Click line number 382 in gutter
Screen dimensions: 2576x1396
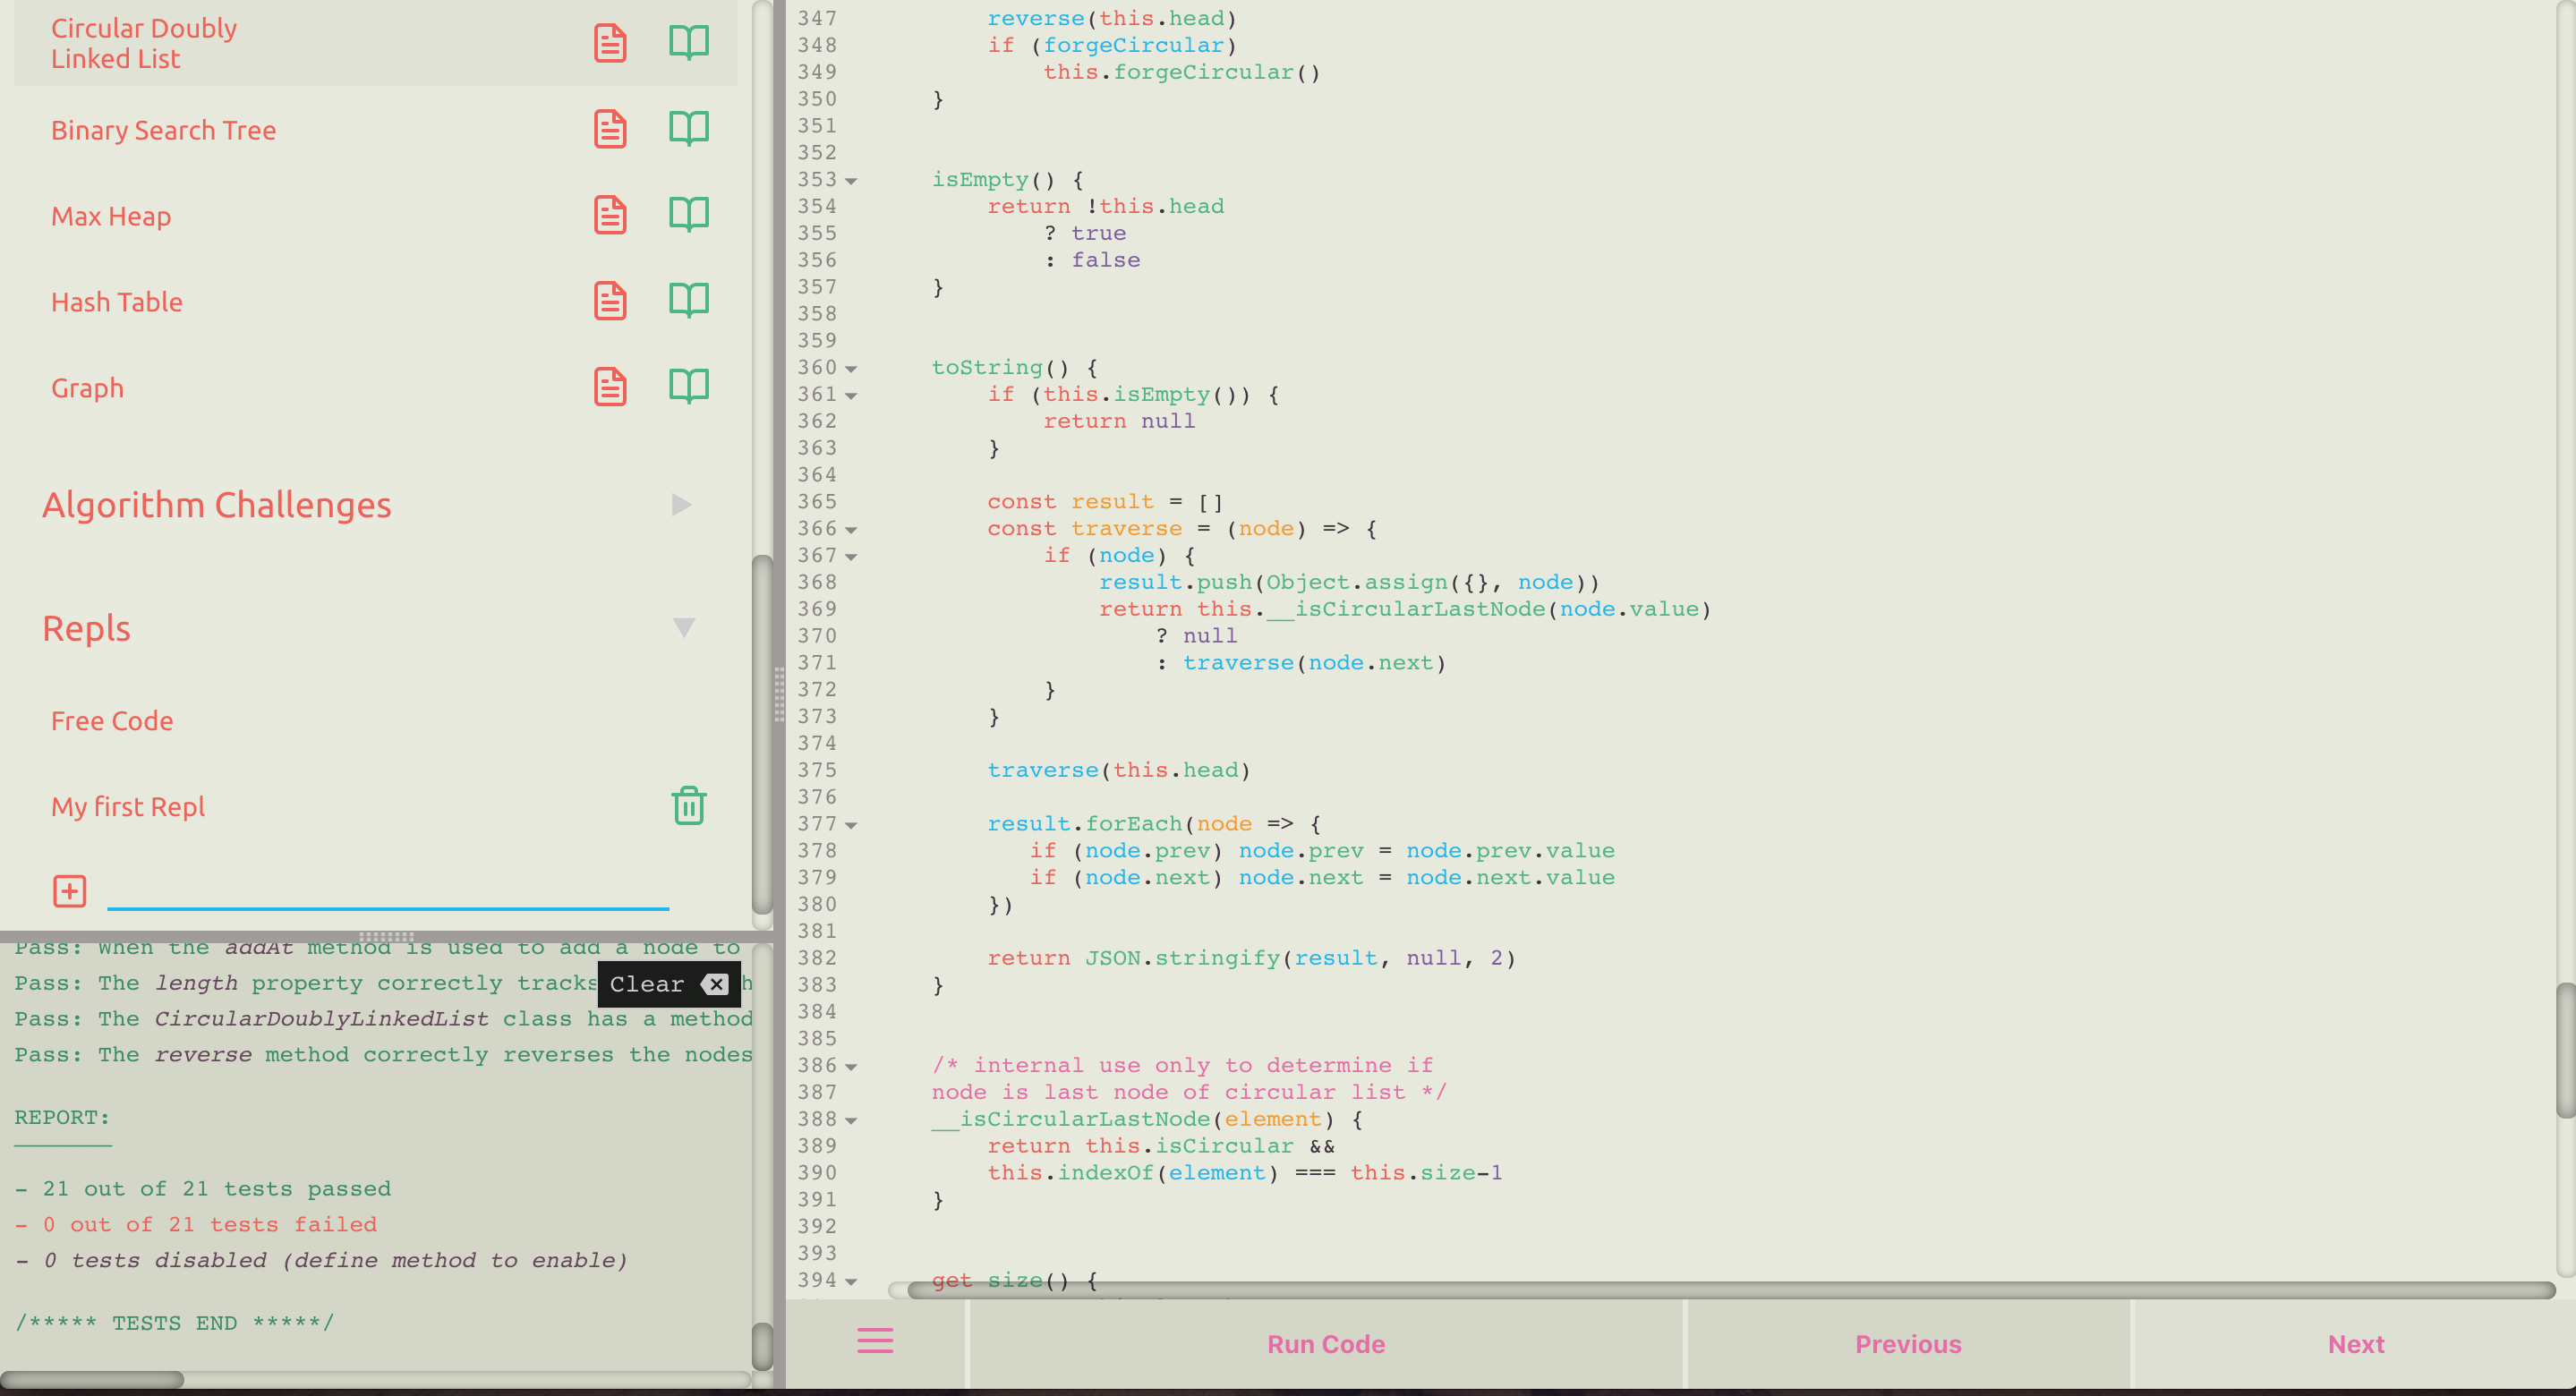coord(817,958)
